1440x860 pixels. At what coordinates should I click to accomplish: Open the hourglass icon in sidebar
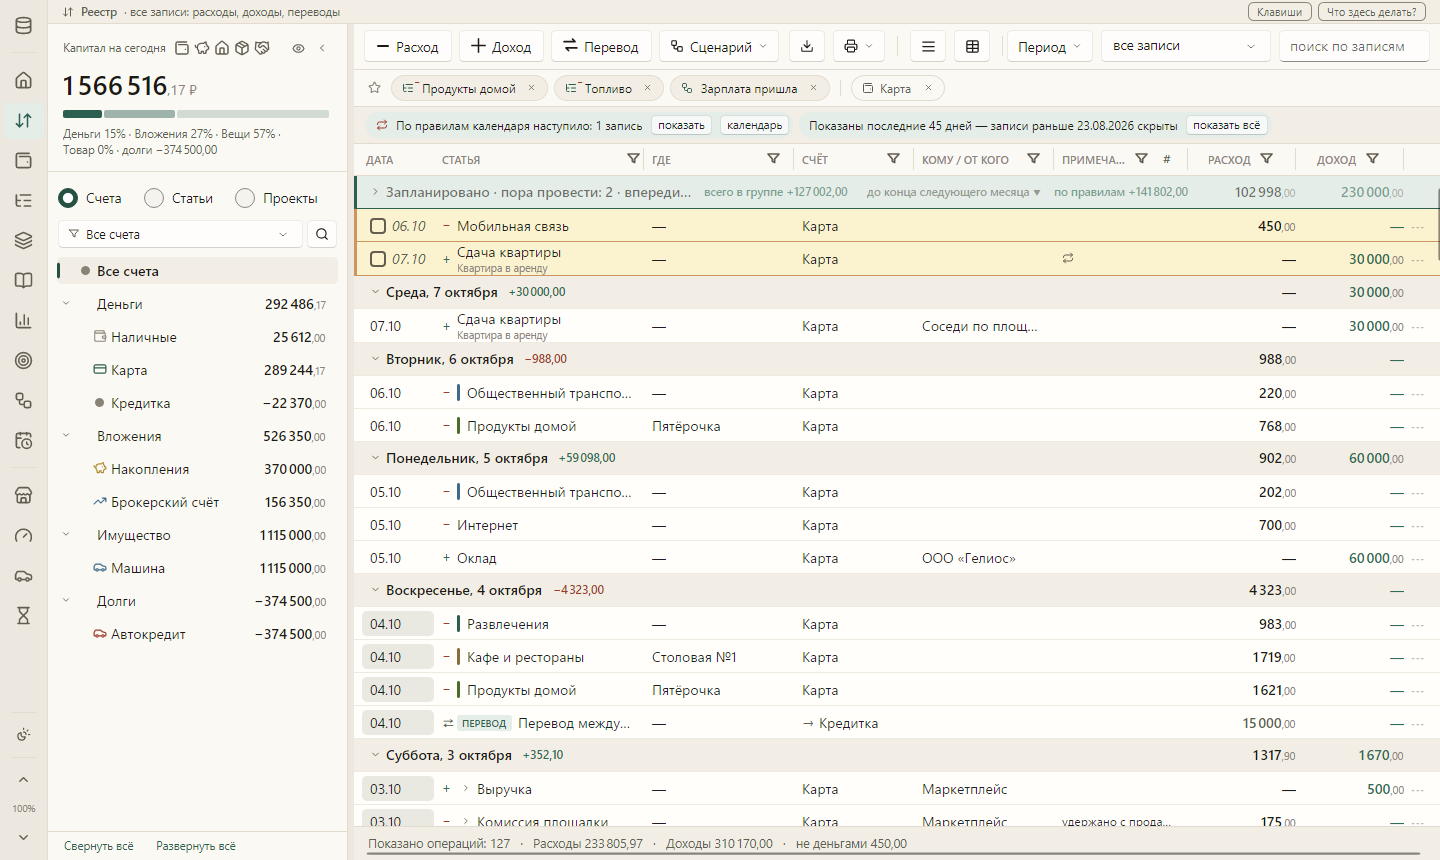pyautogui.click(x=24, y=615)
